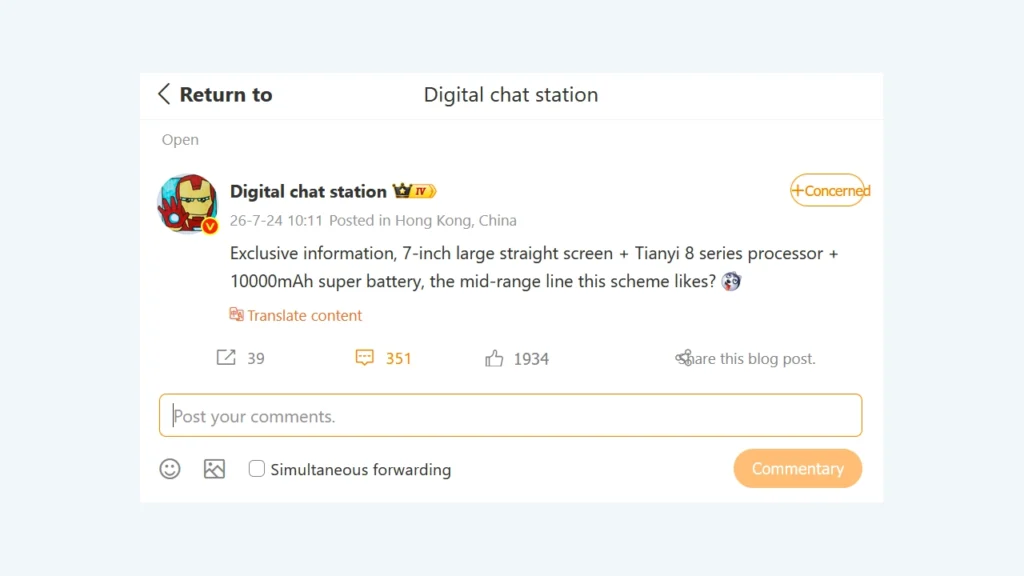The width and height of the screenshot is (1024, 576).
Task: Open the Iron Man avatar thumbnail
Action: click(x=187, y=203)
